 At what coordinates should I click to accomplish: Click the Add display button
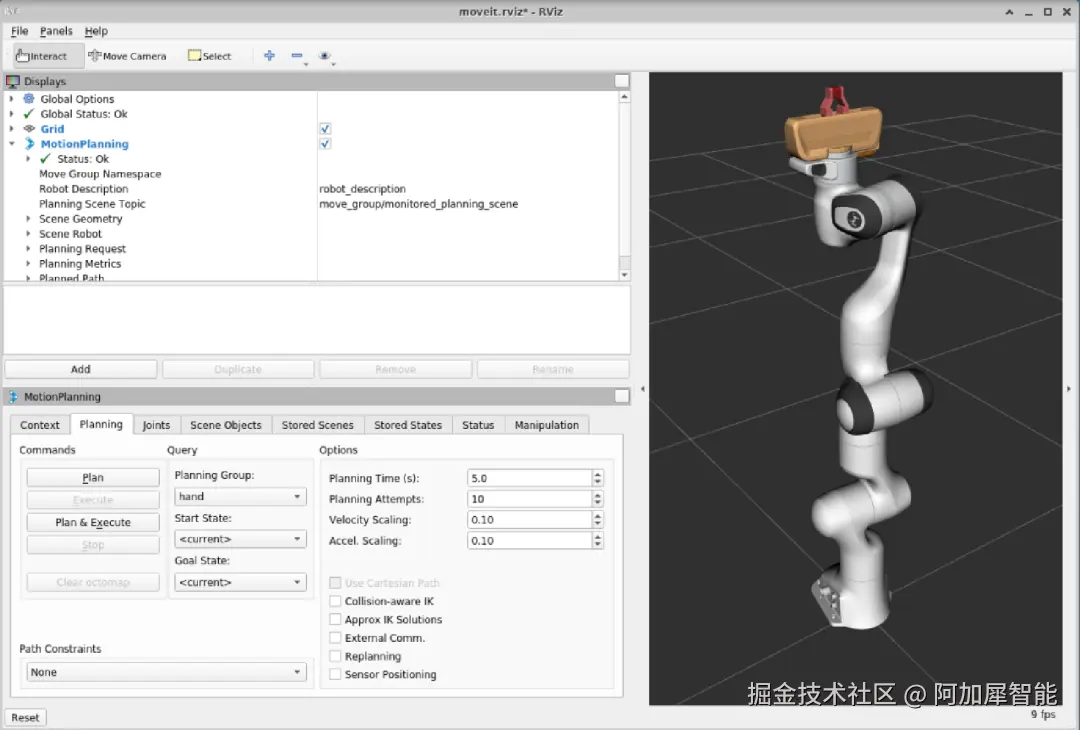pyautogui.click(x=81, y=369)
